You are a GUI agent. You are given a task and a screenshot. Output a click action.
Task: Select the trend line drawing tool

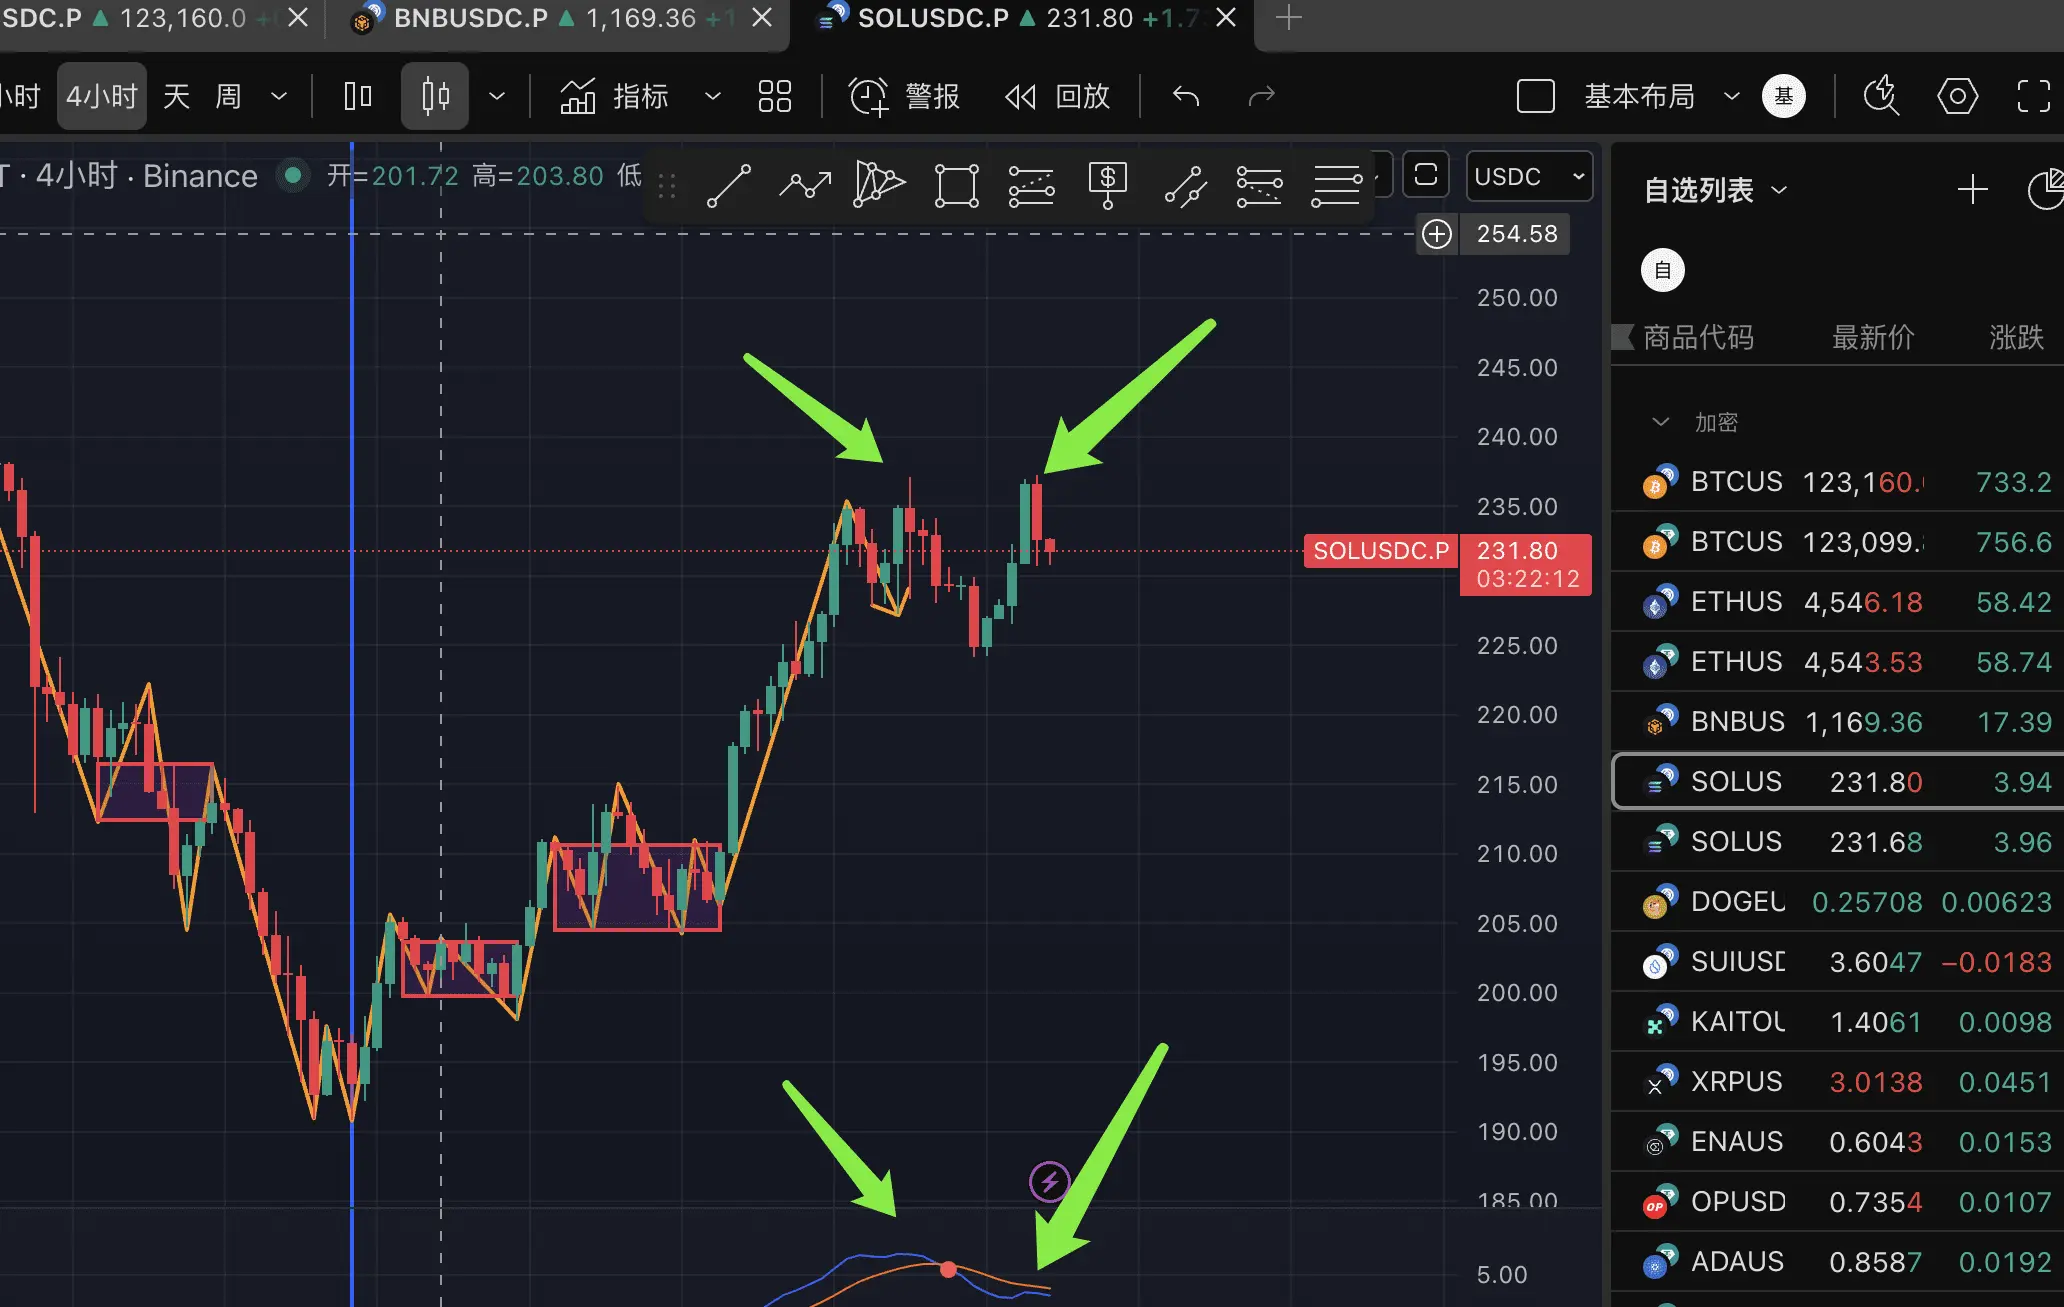[x=729, y=186]
